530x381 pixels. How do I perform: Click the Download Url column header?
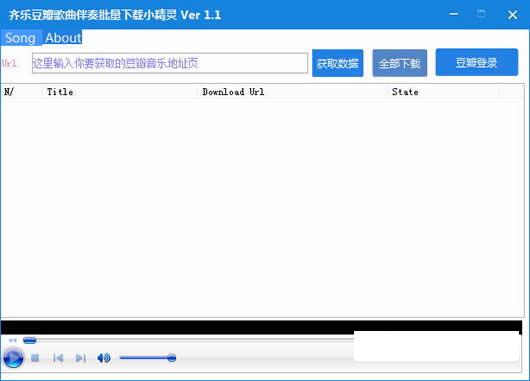click(293, 92)
